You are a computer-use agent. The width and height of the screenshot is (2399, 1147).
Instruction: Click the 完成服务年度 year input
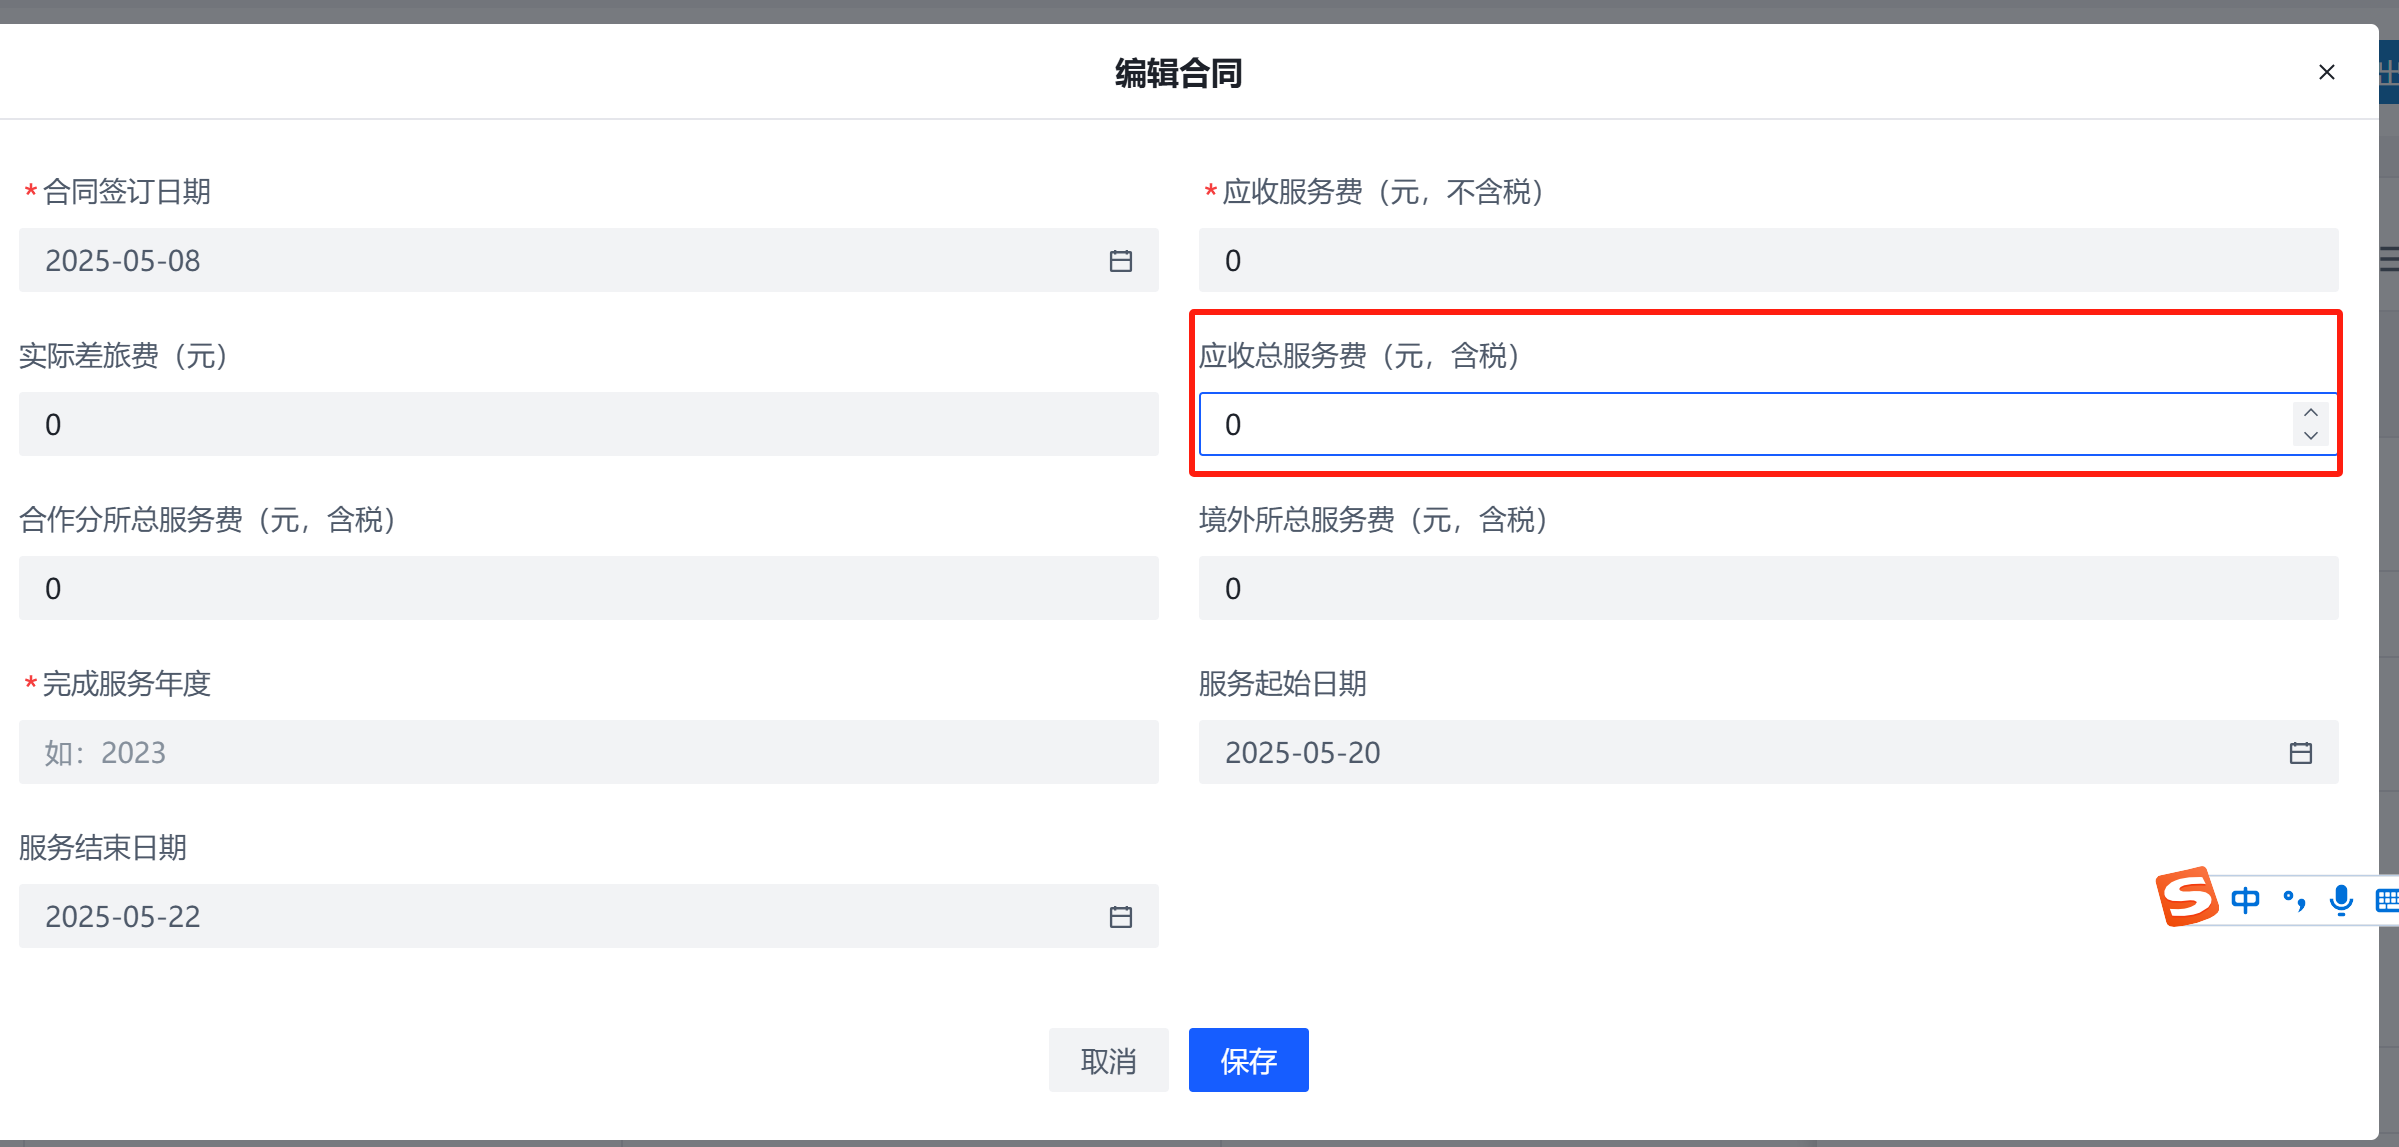[588, 752]
